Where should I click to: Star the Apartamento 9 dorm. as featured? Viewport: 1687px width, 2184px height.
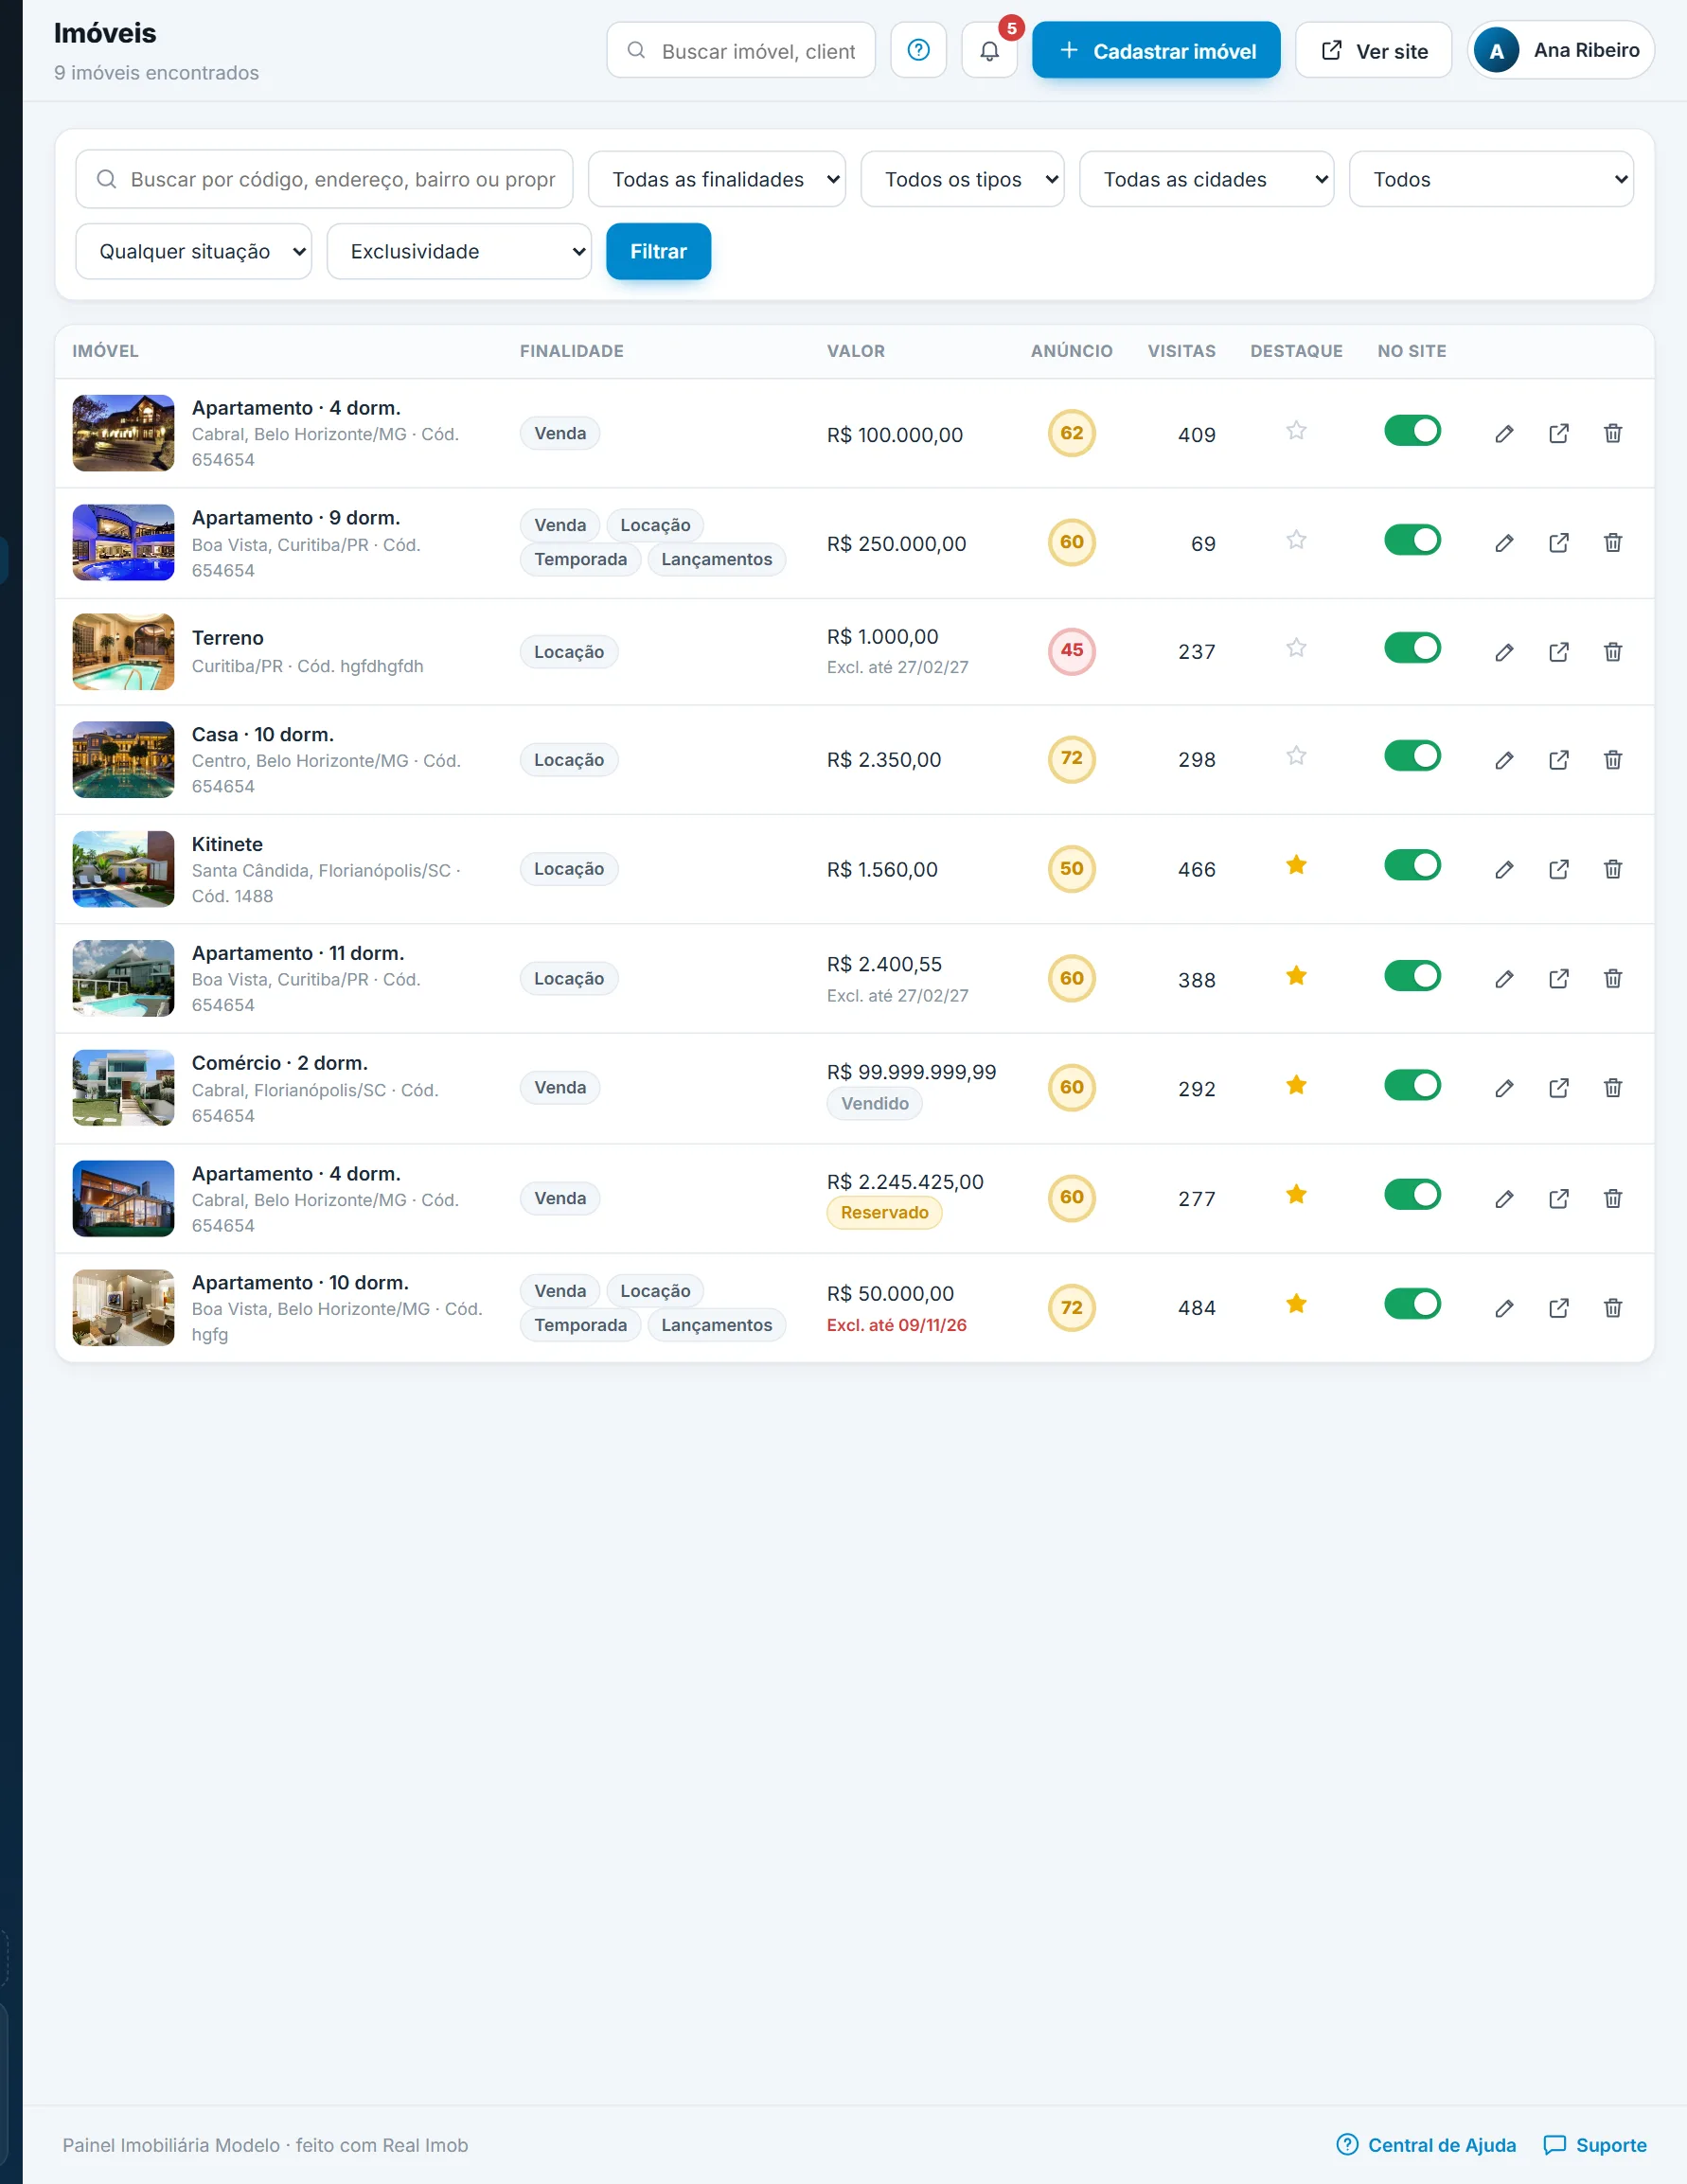(x=1296, y=540)
